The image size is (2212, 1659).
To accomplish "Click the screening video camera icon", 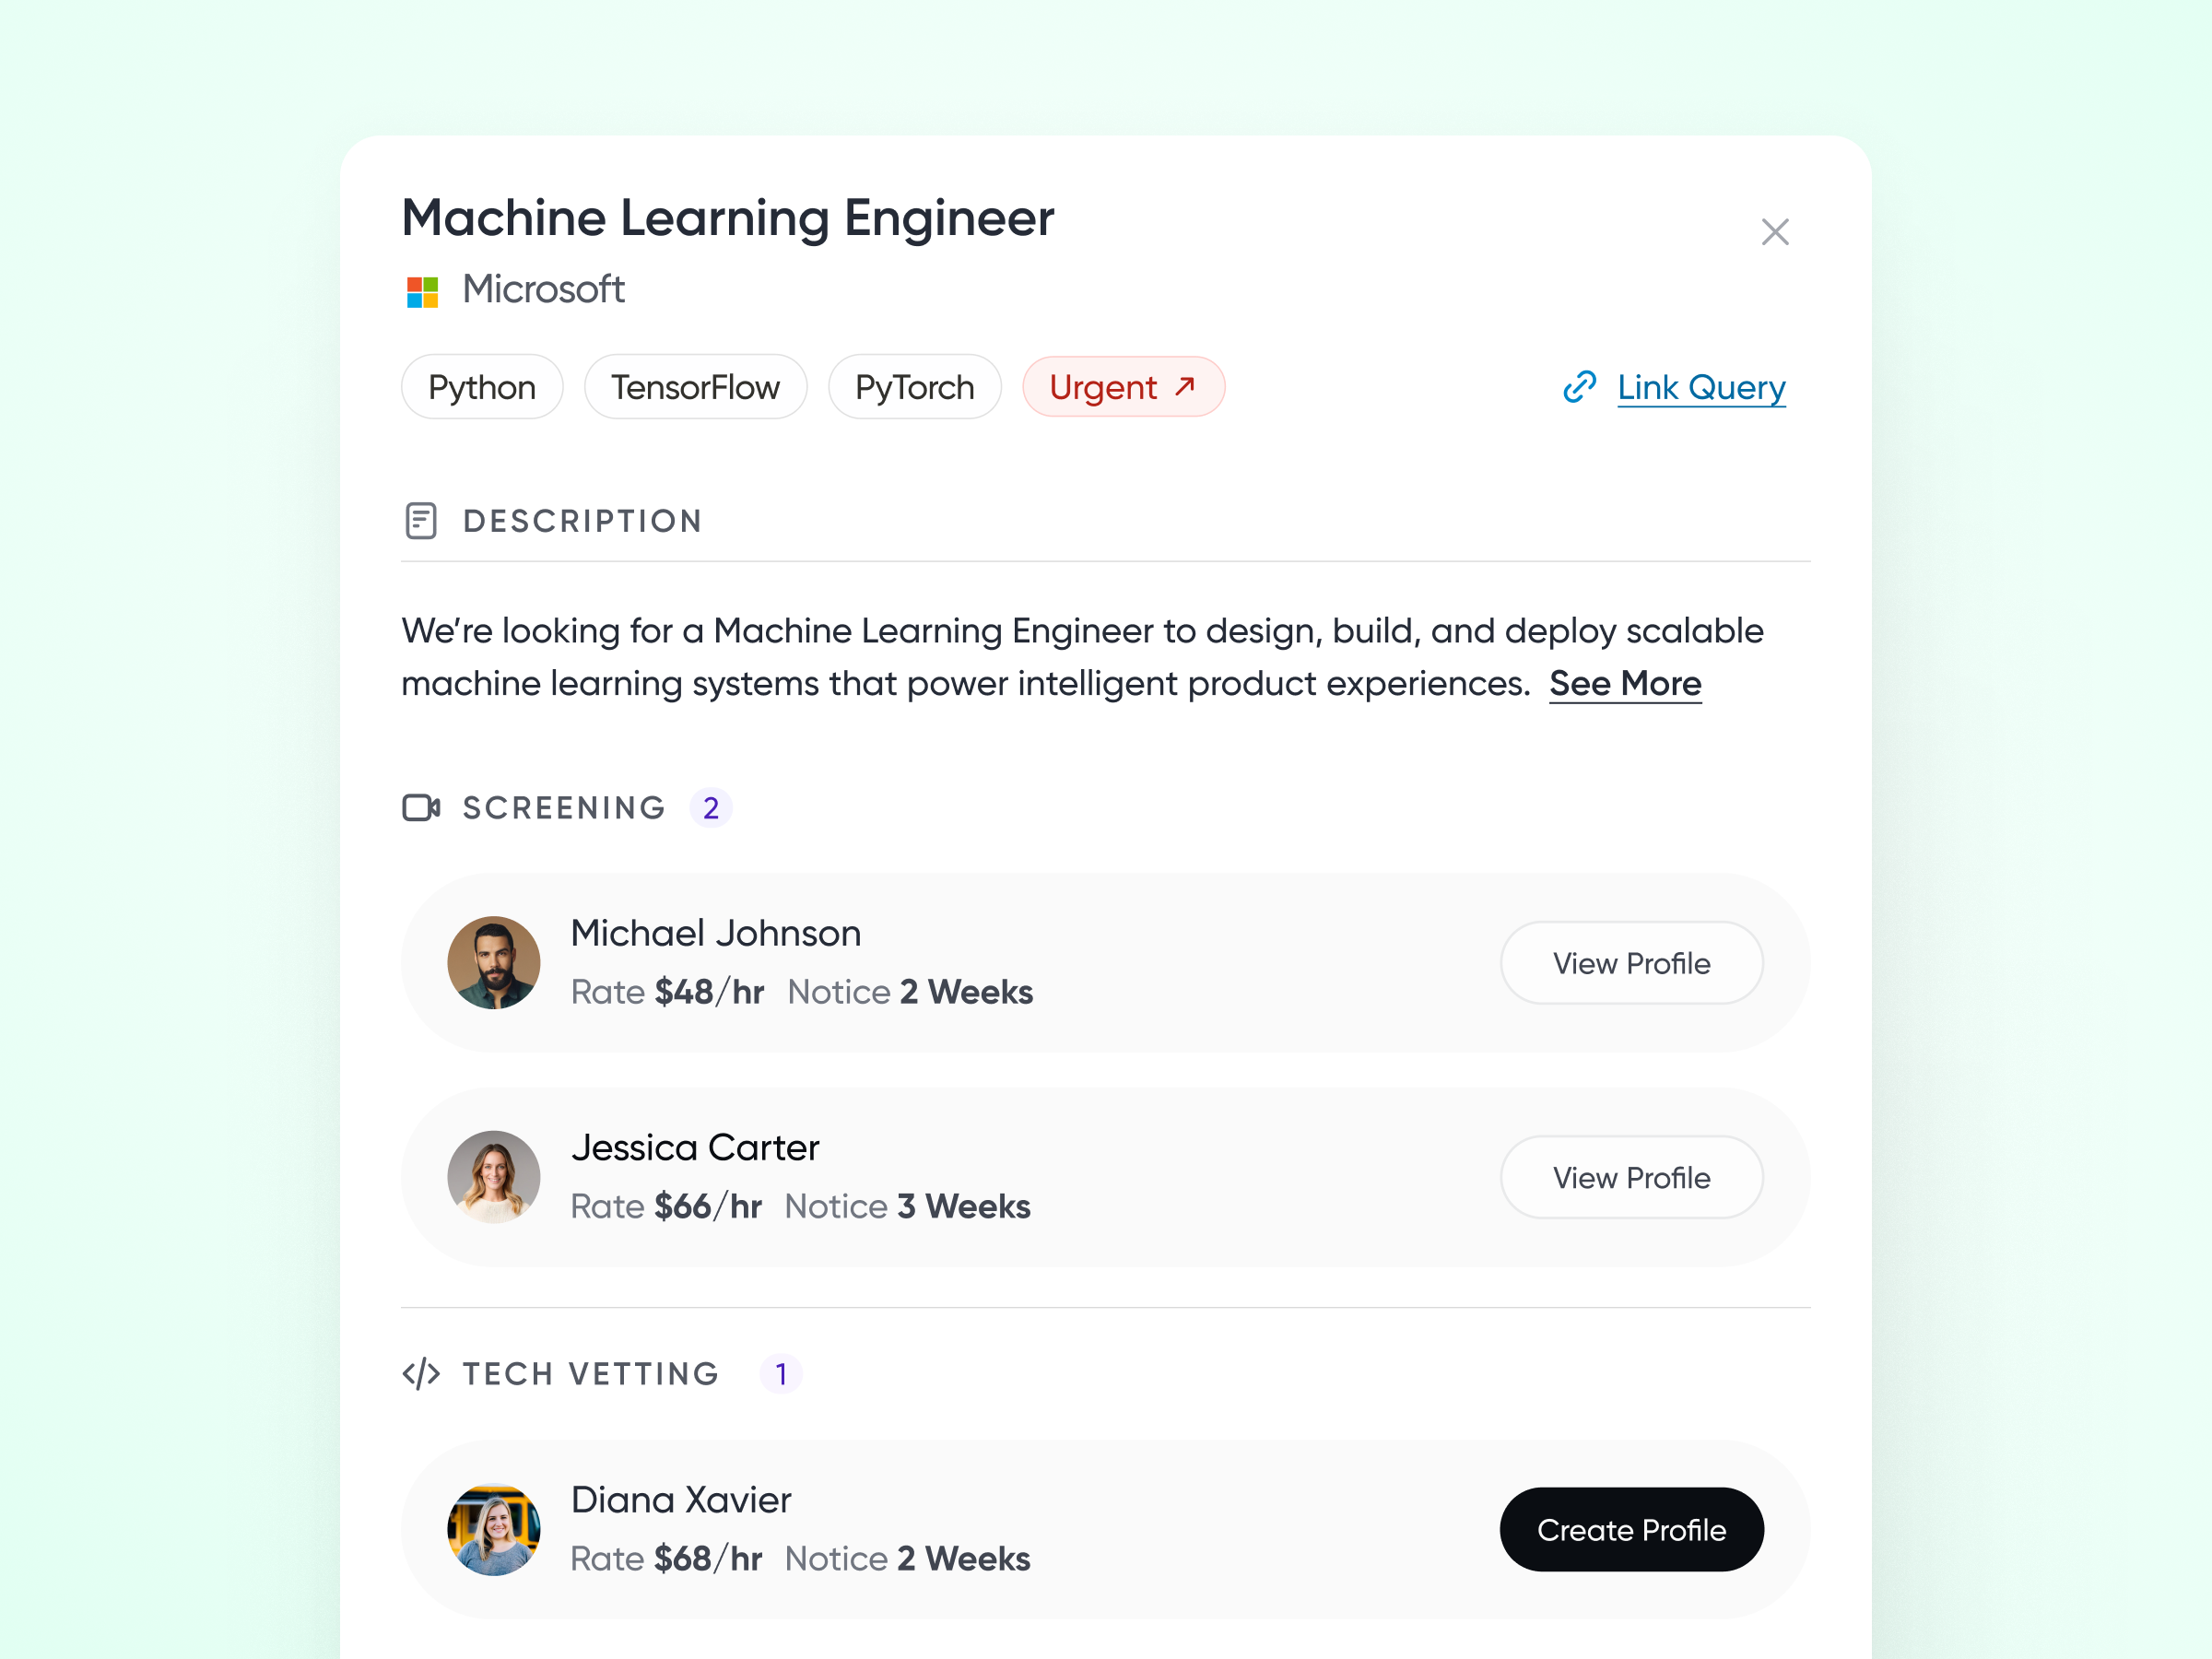I will [420, 808].
